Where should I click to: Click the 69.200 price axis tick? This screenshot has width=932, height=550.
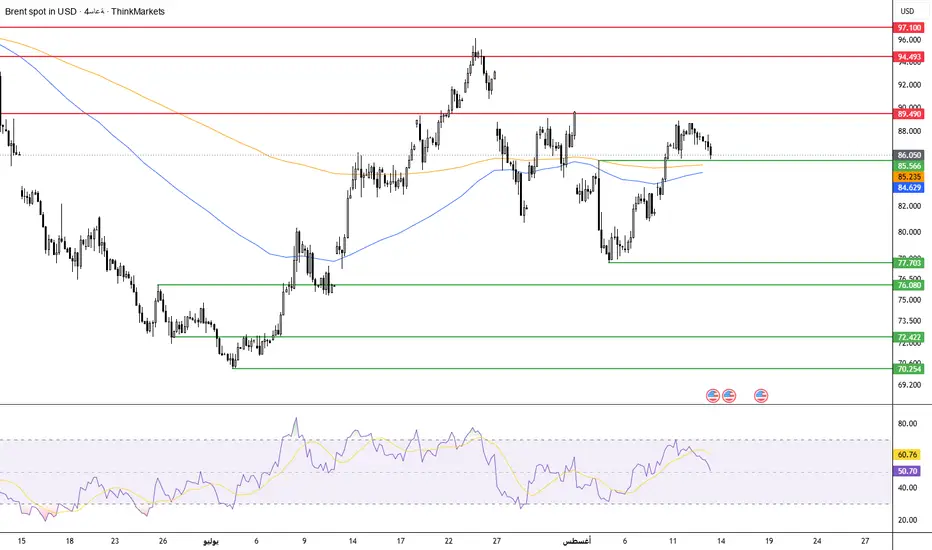click(909, 385)
